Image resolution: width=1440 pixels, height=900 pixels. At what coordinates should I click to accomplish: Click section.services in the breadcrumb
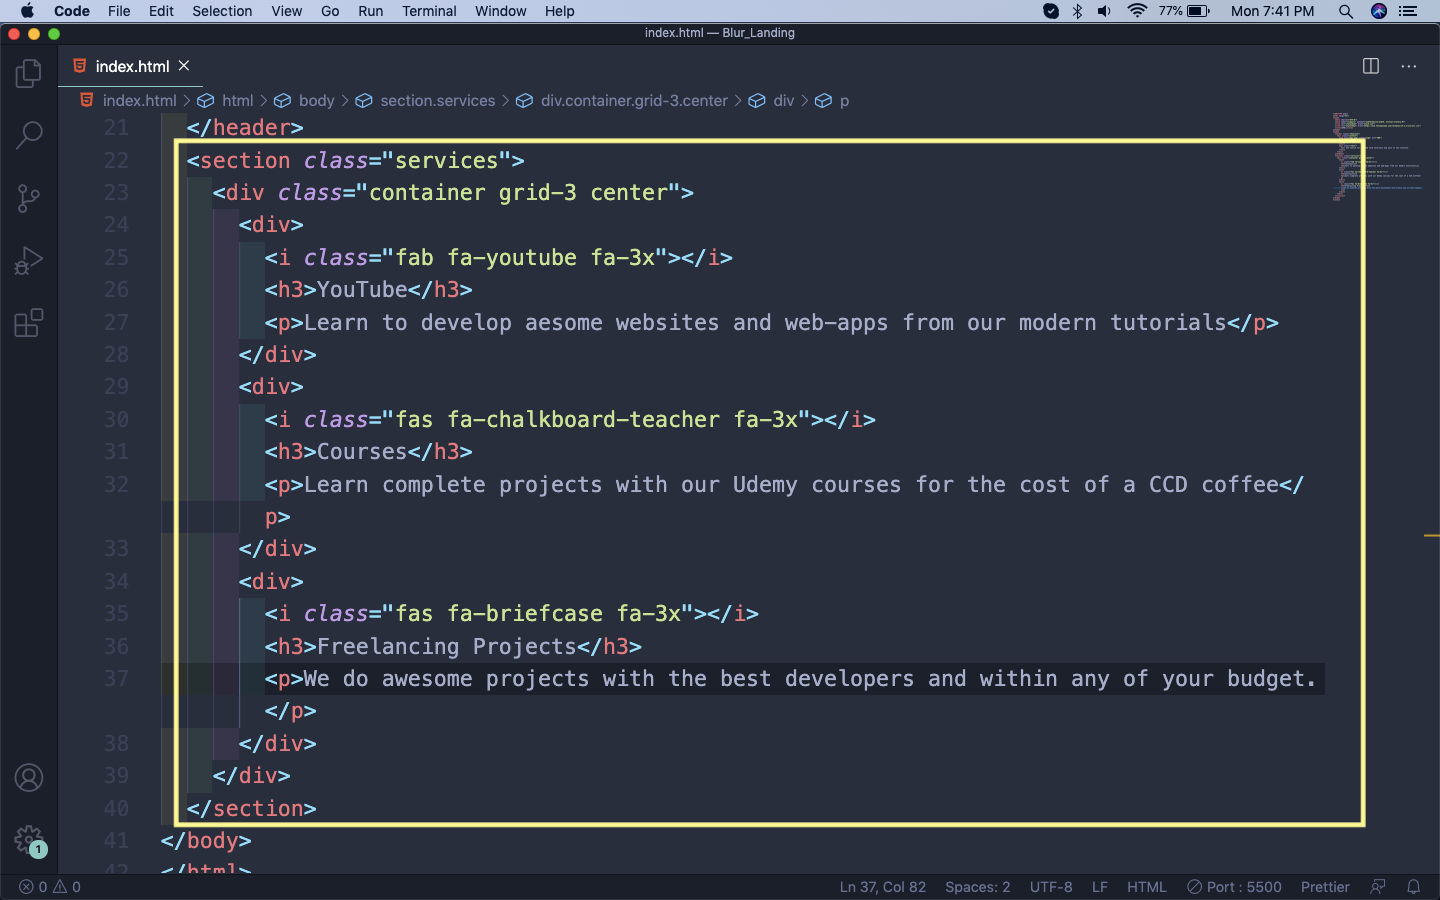(x=426, y=101)
